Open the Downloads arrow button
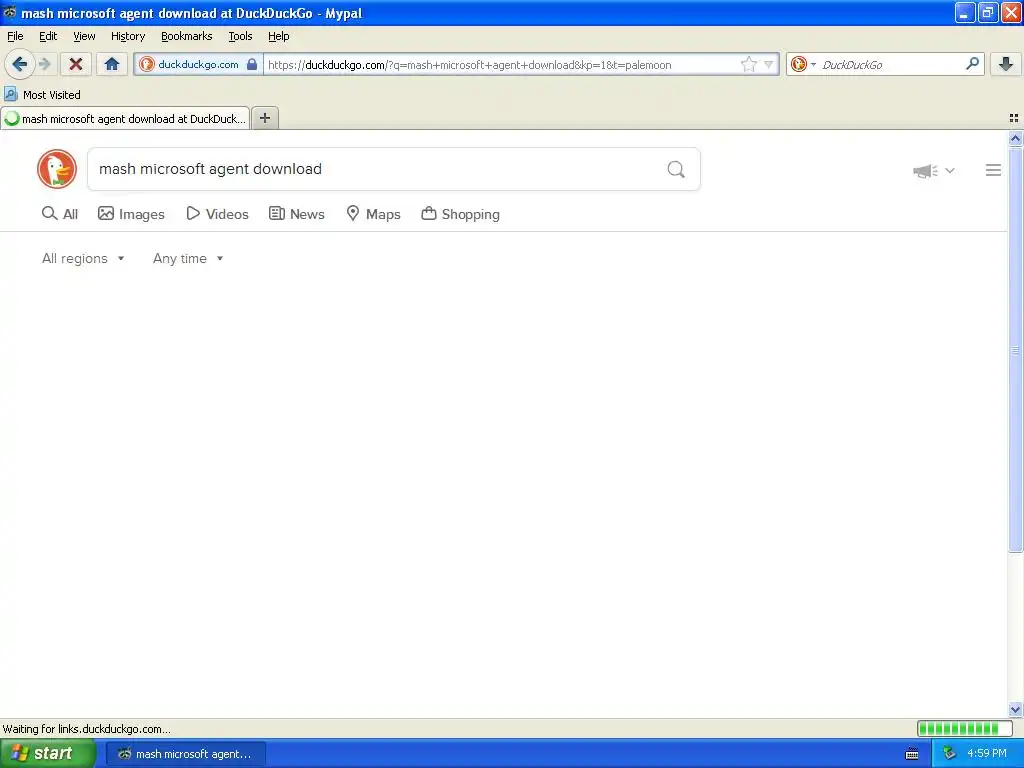1024x768 pixels. (x=1006, y=64)
